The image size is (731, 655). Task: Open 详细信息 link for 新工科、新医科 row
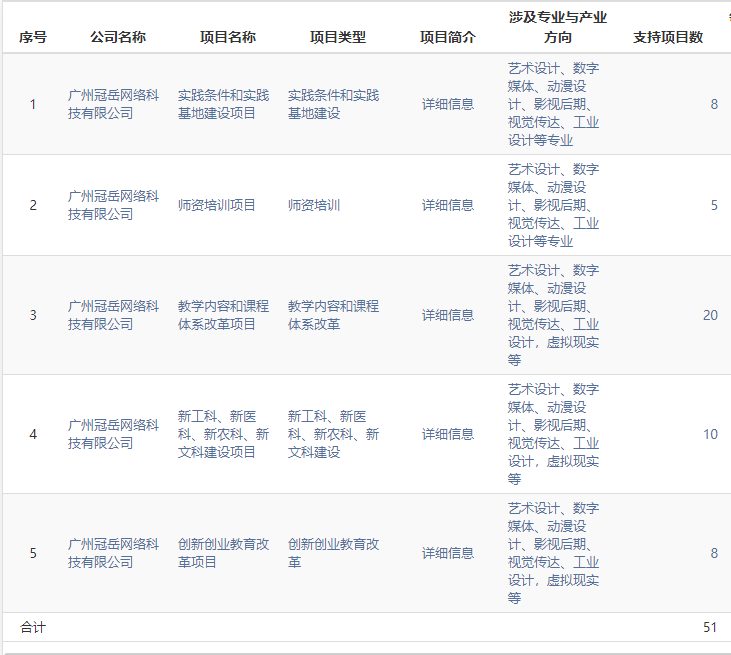tap(448, 434)
